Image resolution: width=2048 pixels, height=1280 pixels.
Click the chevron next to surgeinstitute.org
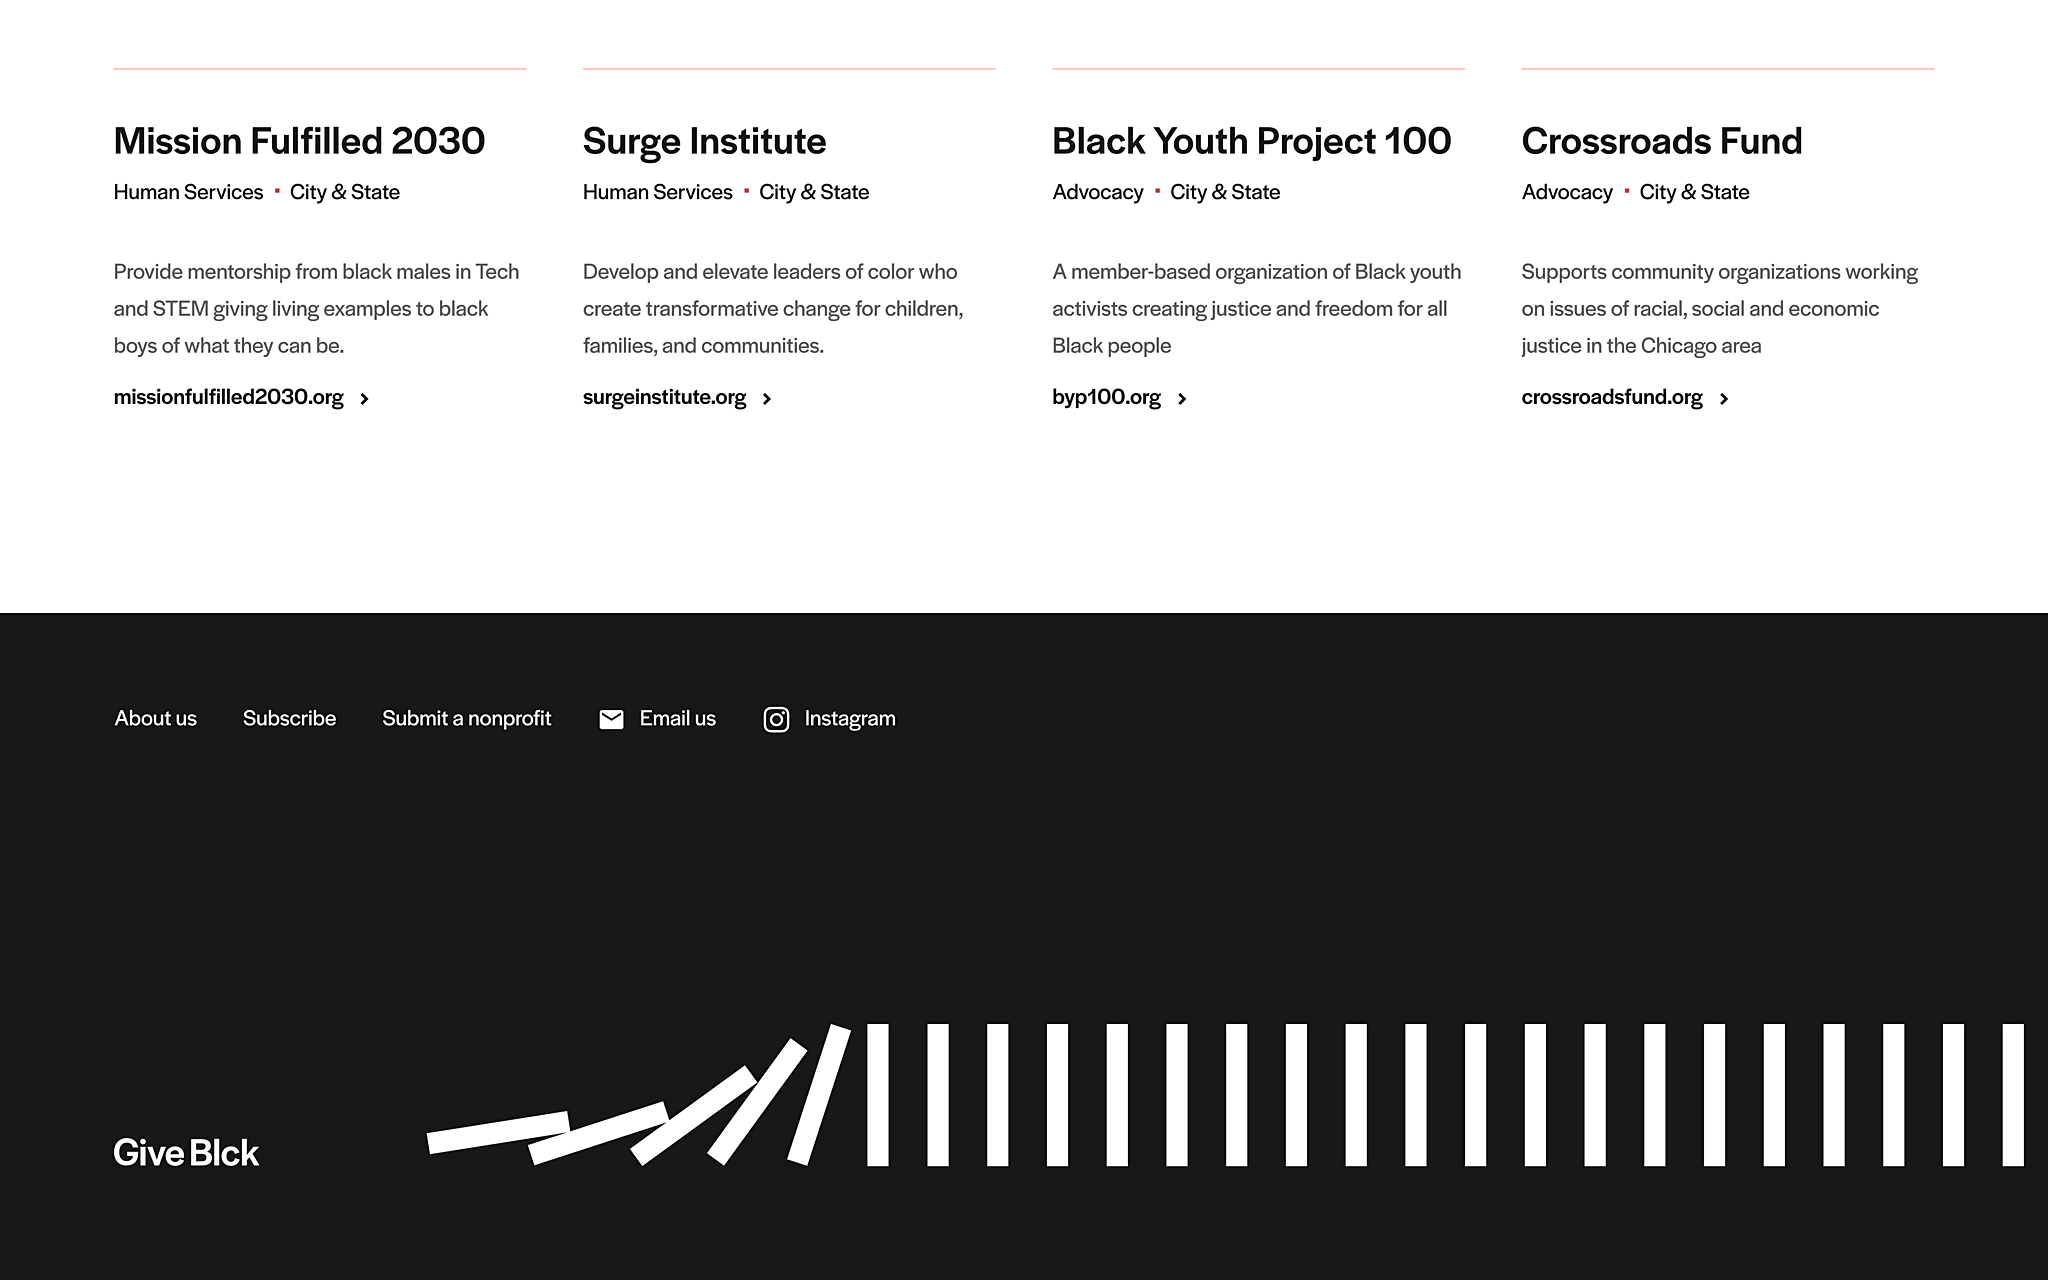coord(767,398)
